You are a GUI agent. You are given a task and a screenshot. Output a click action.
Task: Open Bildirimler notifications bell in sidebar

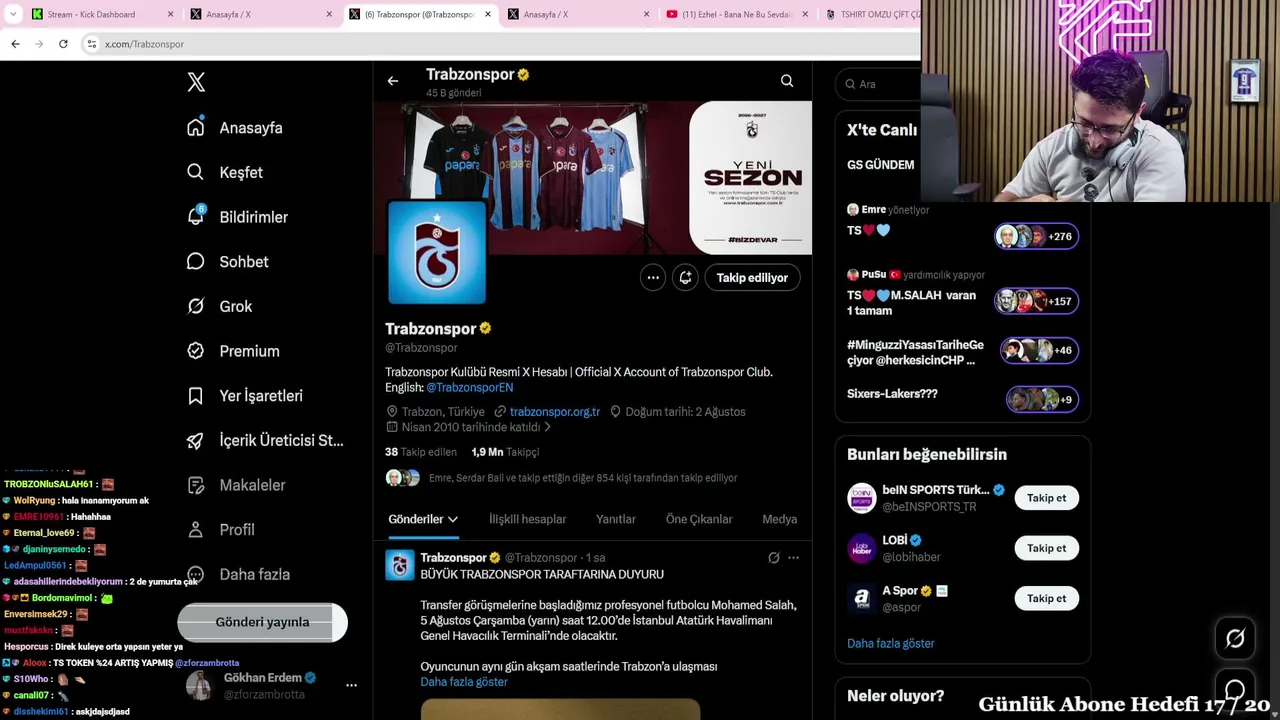tap(196, 216)
